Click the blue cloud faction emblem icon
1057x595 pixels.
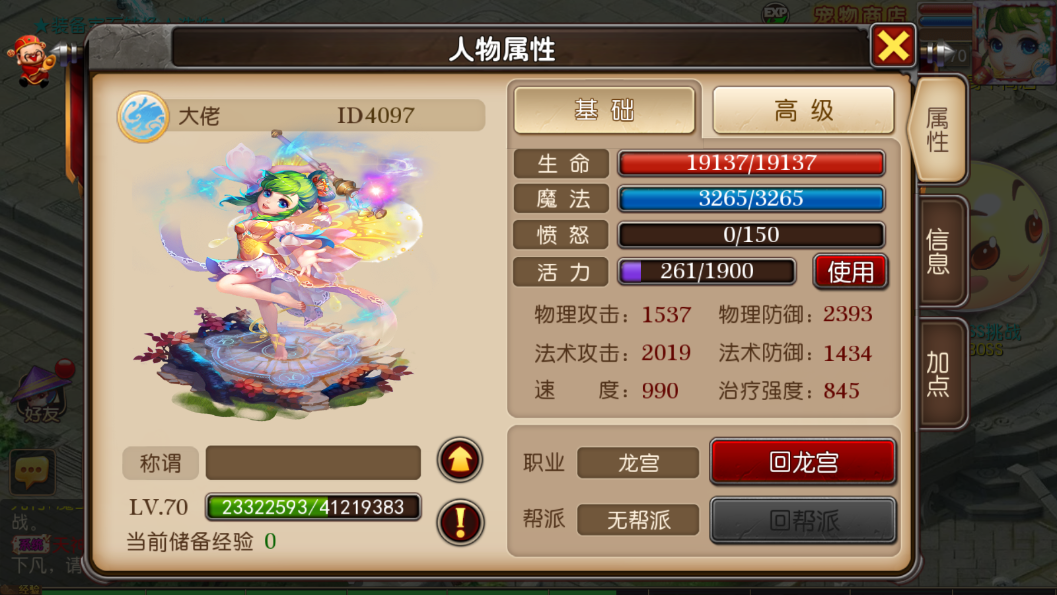(x=143, y=117)
